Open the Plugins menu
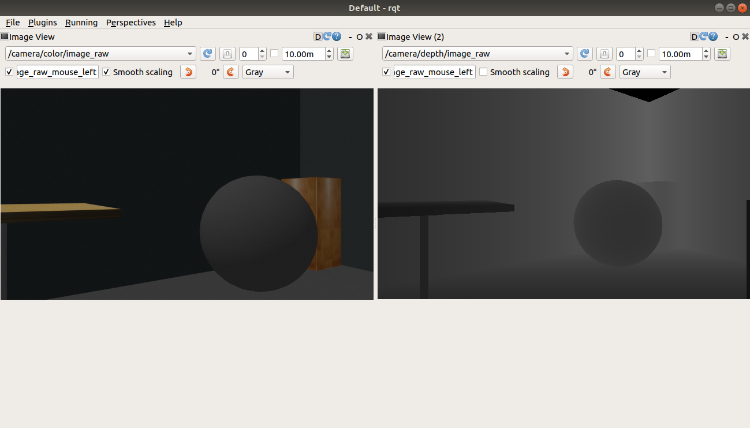750x428 pixels. [43, 22]
